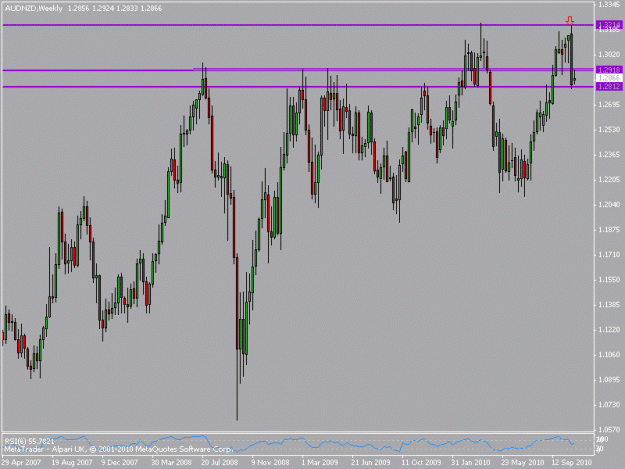Image resolution: width=625 pixels, height=469 pixels.
Task: Click the 1.0570 value on price axis
Action: click(609, 430)
